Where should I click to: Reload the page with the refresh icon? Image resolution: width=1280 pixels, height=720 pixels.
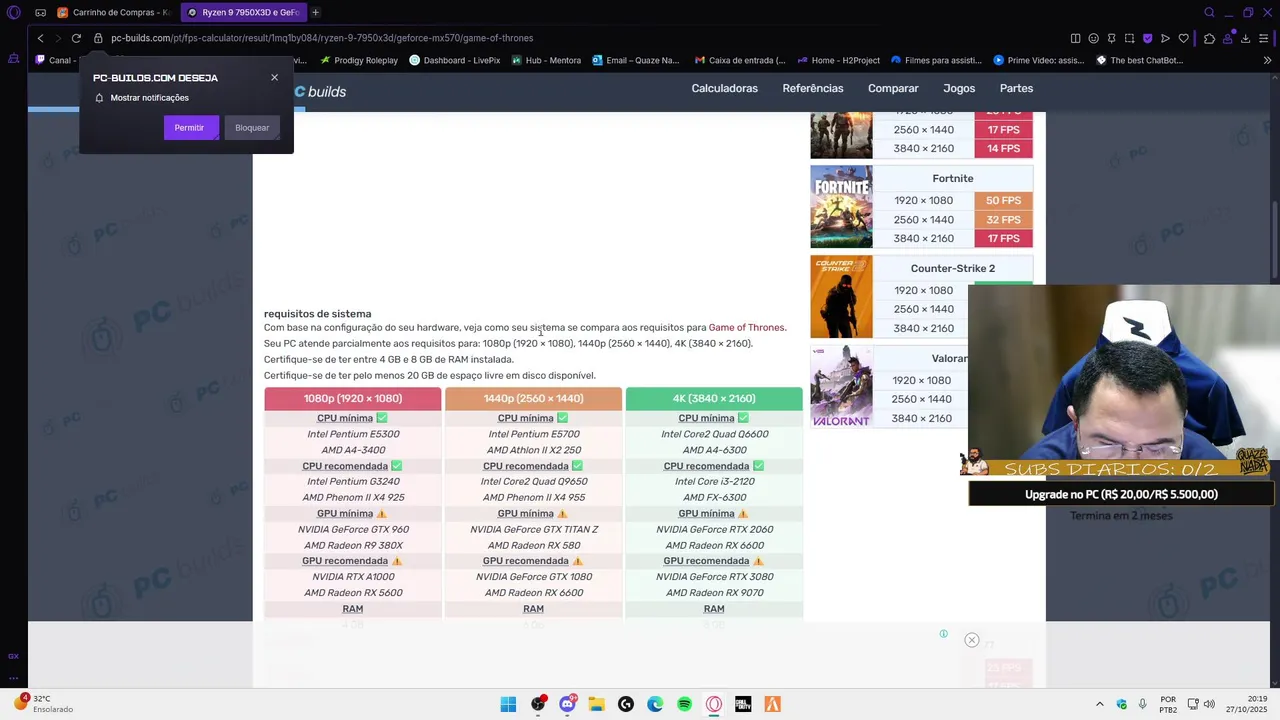coord(76,38)
